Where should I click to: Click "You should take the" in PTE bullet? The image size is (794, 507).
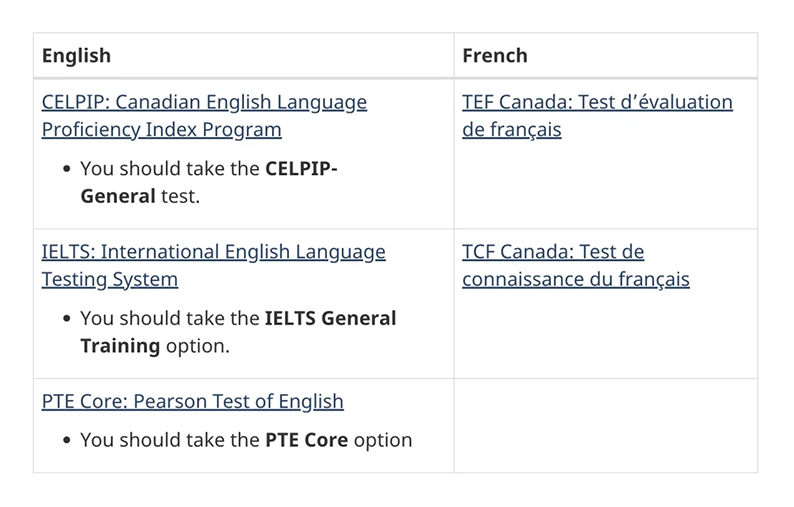[169, 440]
